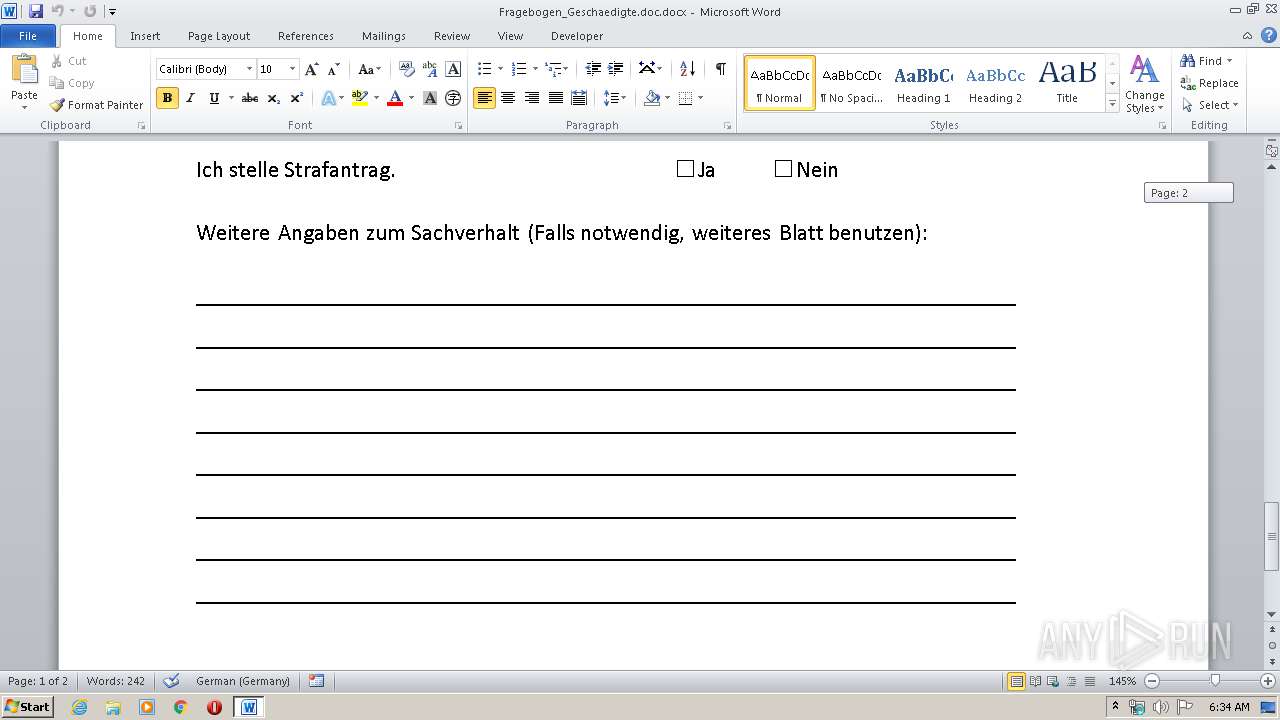Insert Enclose Characters symbol
The height and width of the screenshot is (720, 1280).
point(453,98)
